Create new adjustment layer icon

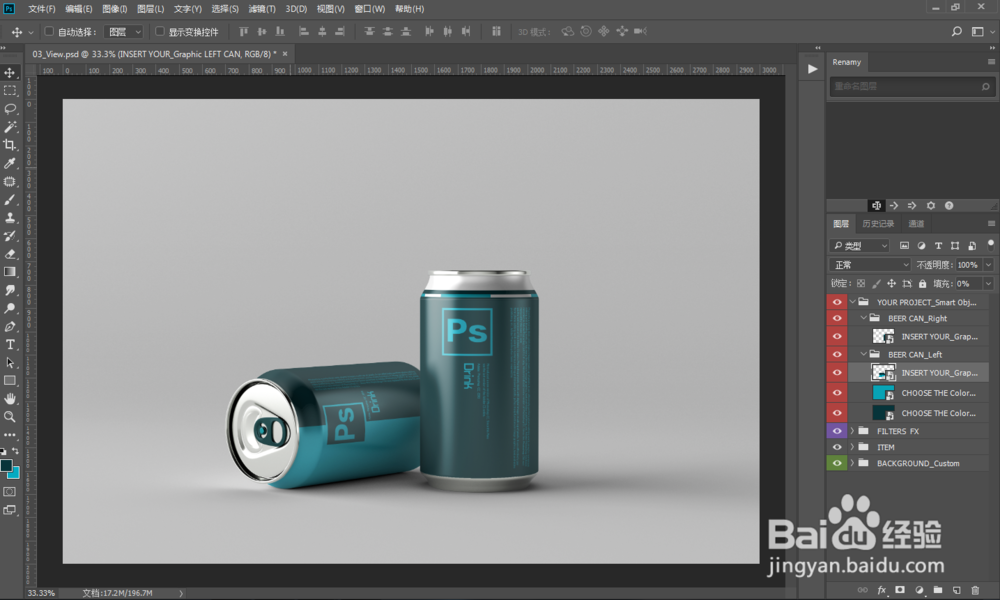tap(919, 590)
